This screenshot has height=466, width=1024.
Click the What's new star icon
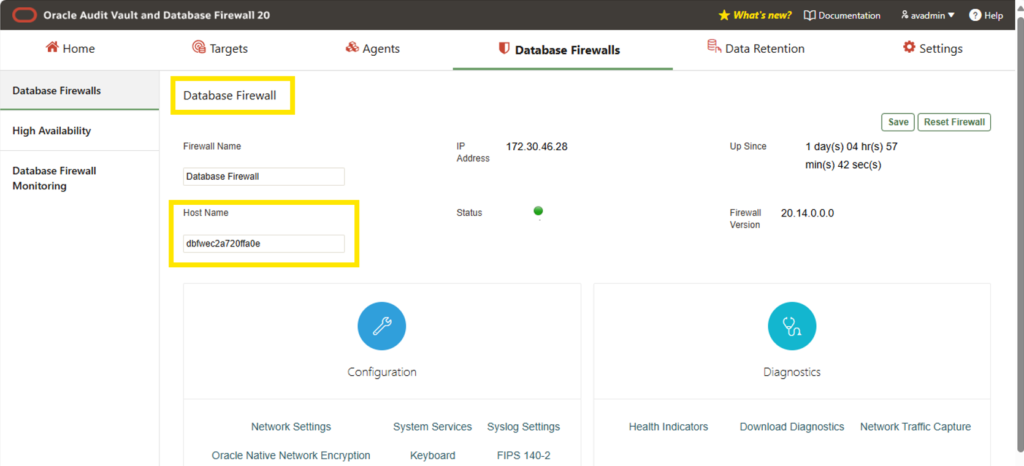(x=724, y=15)
